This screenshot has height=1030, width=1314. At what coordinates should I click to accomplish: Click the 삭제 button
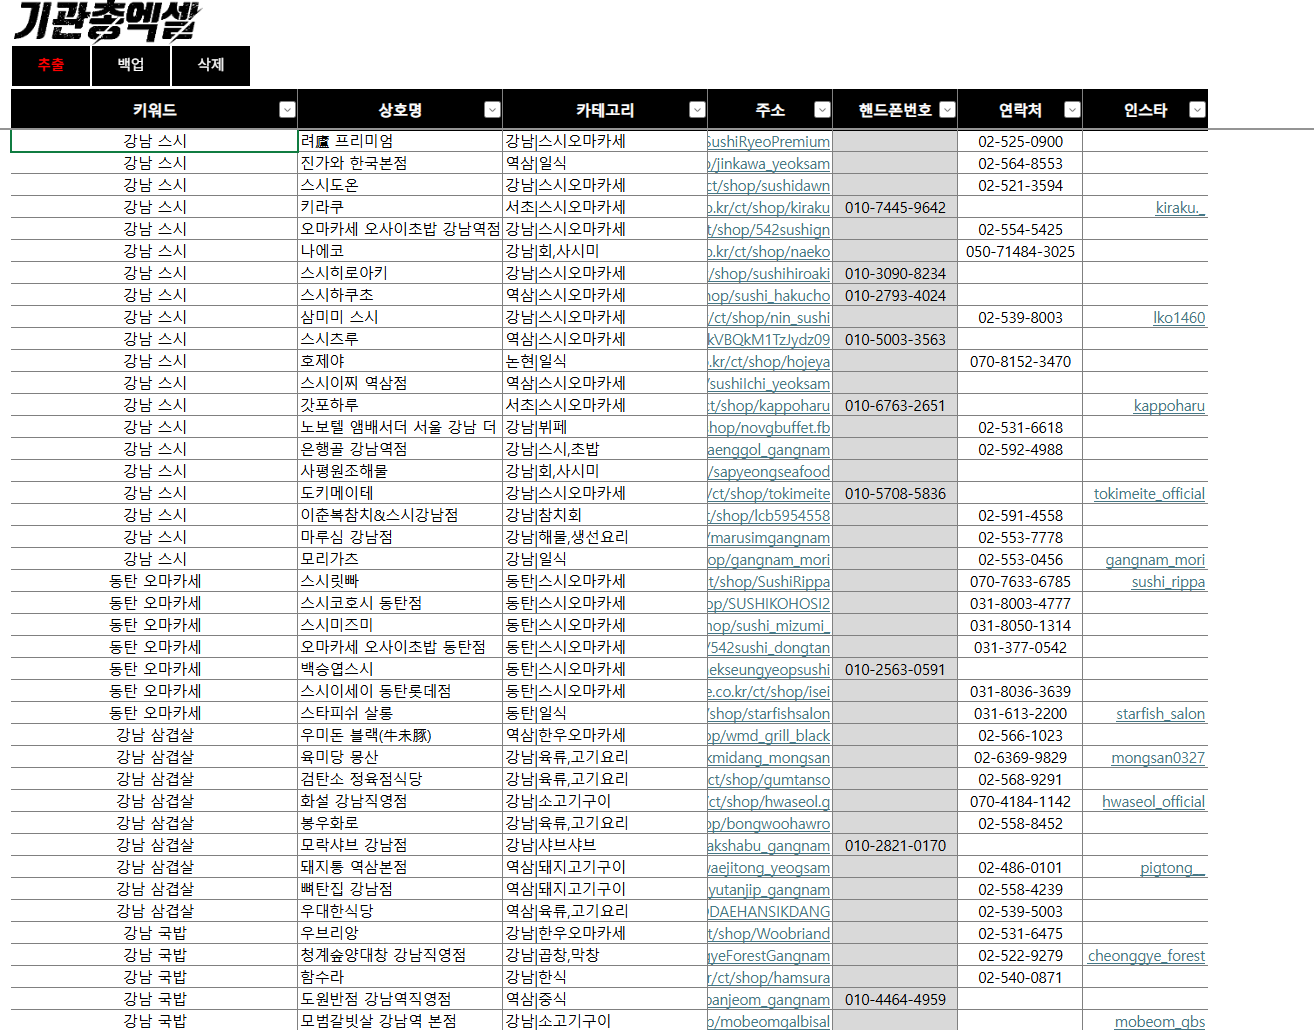[x=211, y=66]
